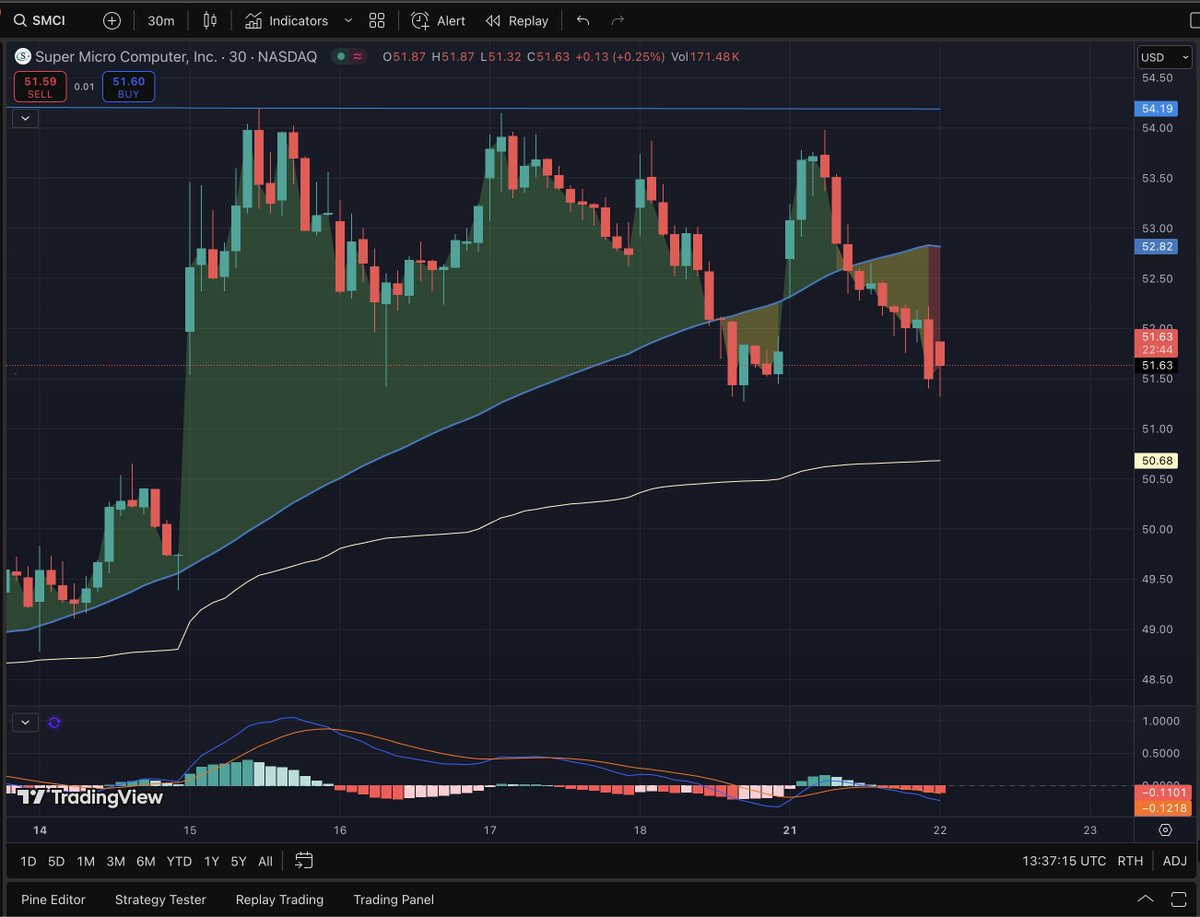Open chart settings on the time axis

(x=1166, y=830)
